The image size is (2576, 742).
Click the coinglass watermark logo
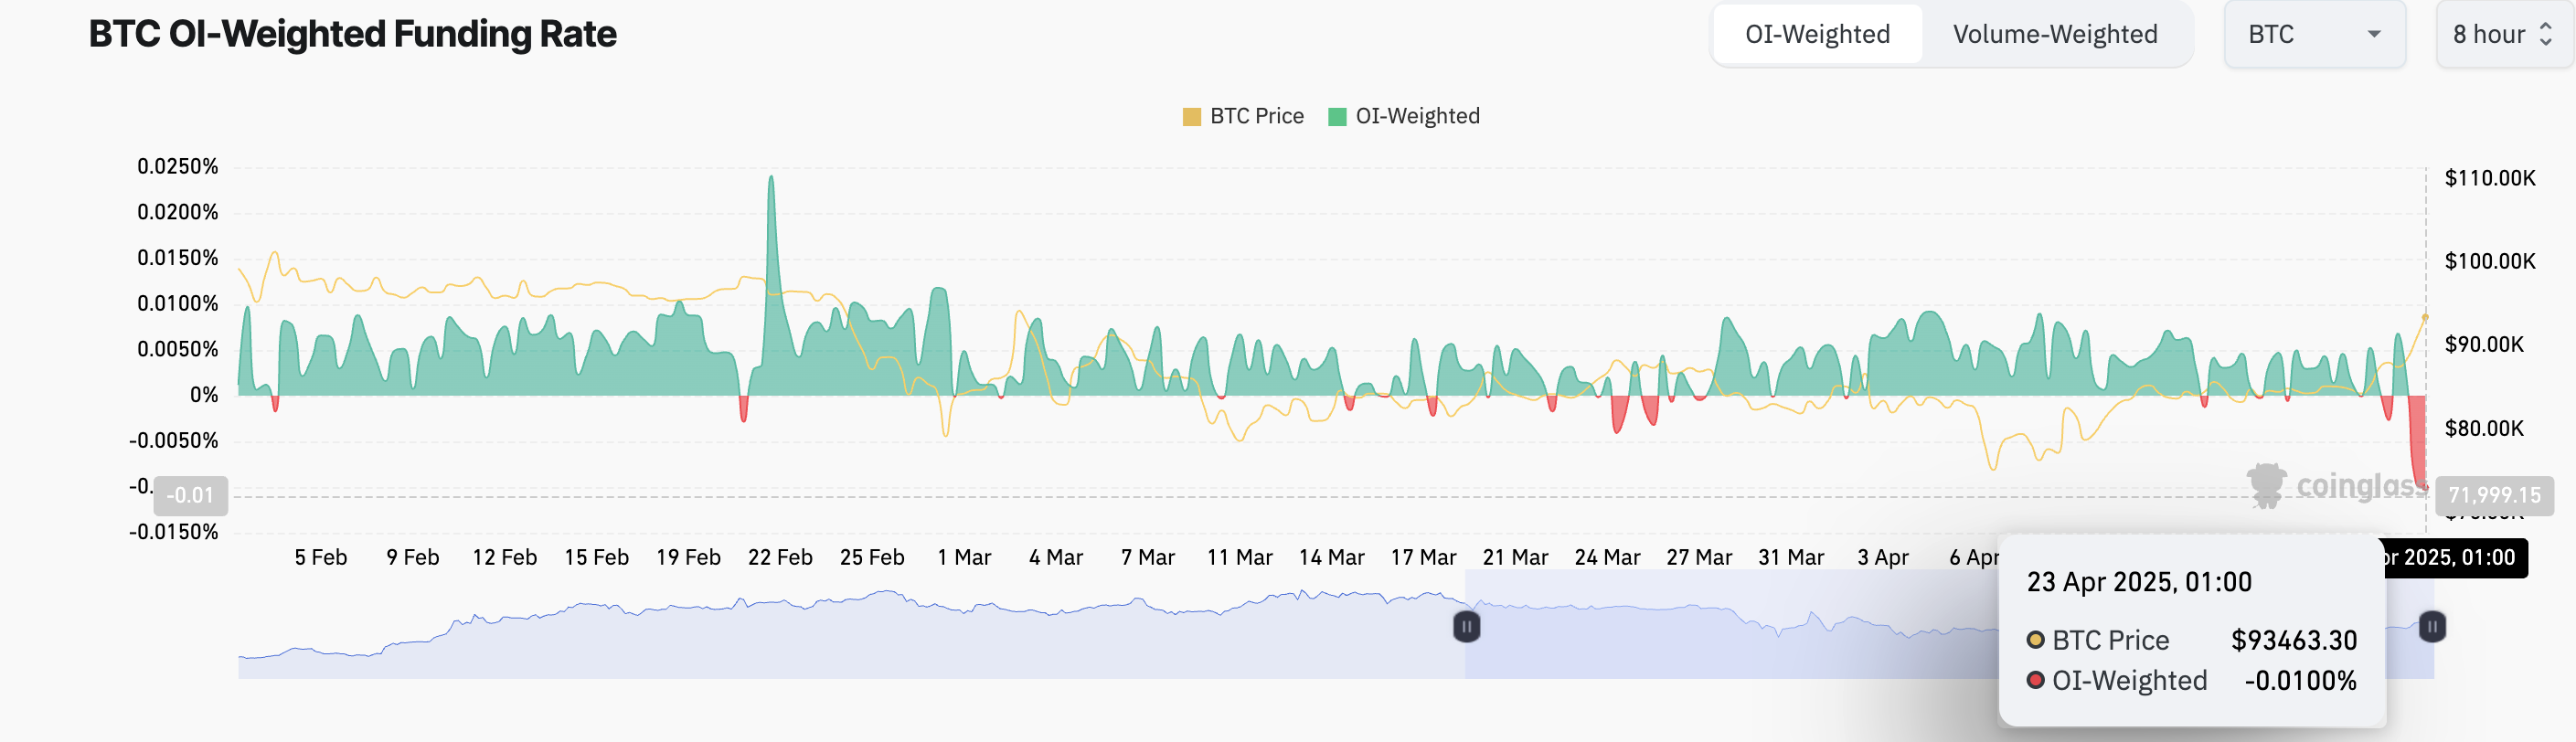pyautogui.click(x=2266, y=485)
